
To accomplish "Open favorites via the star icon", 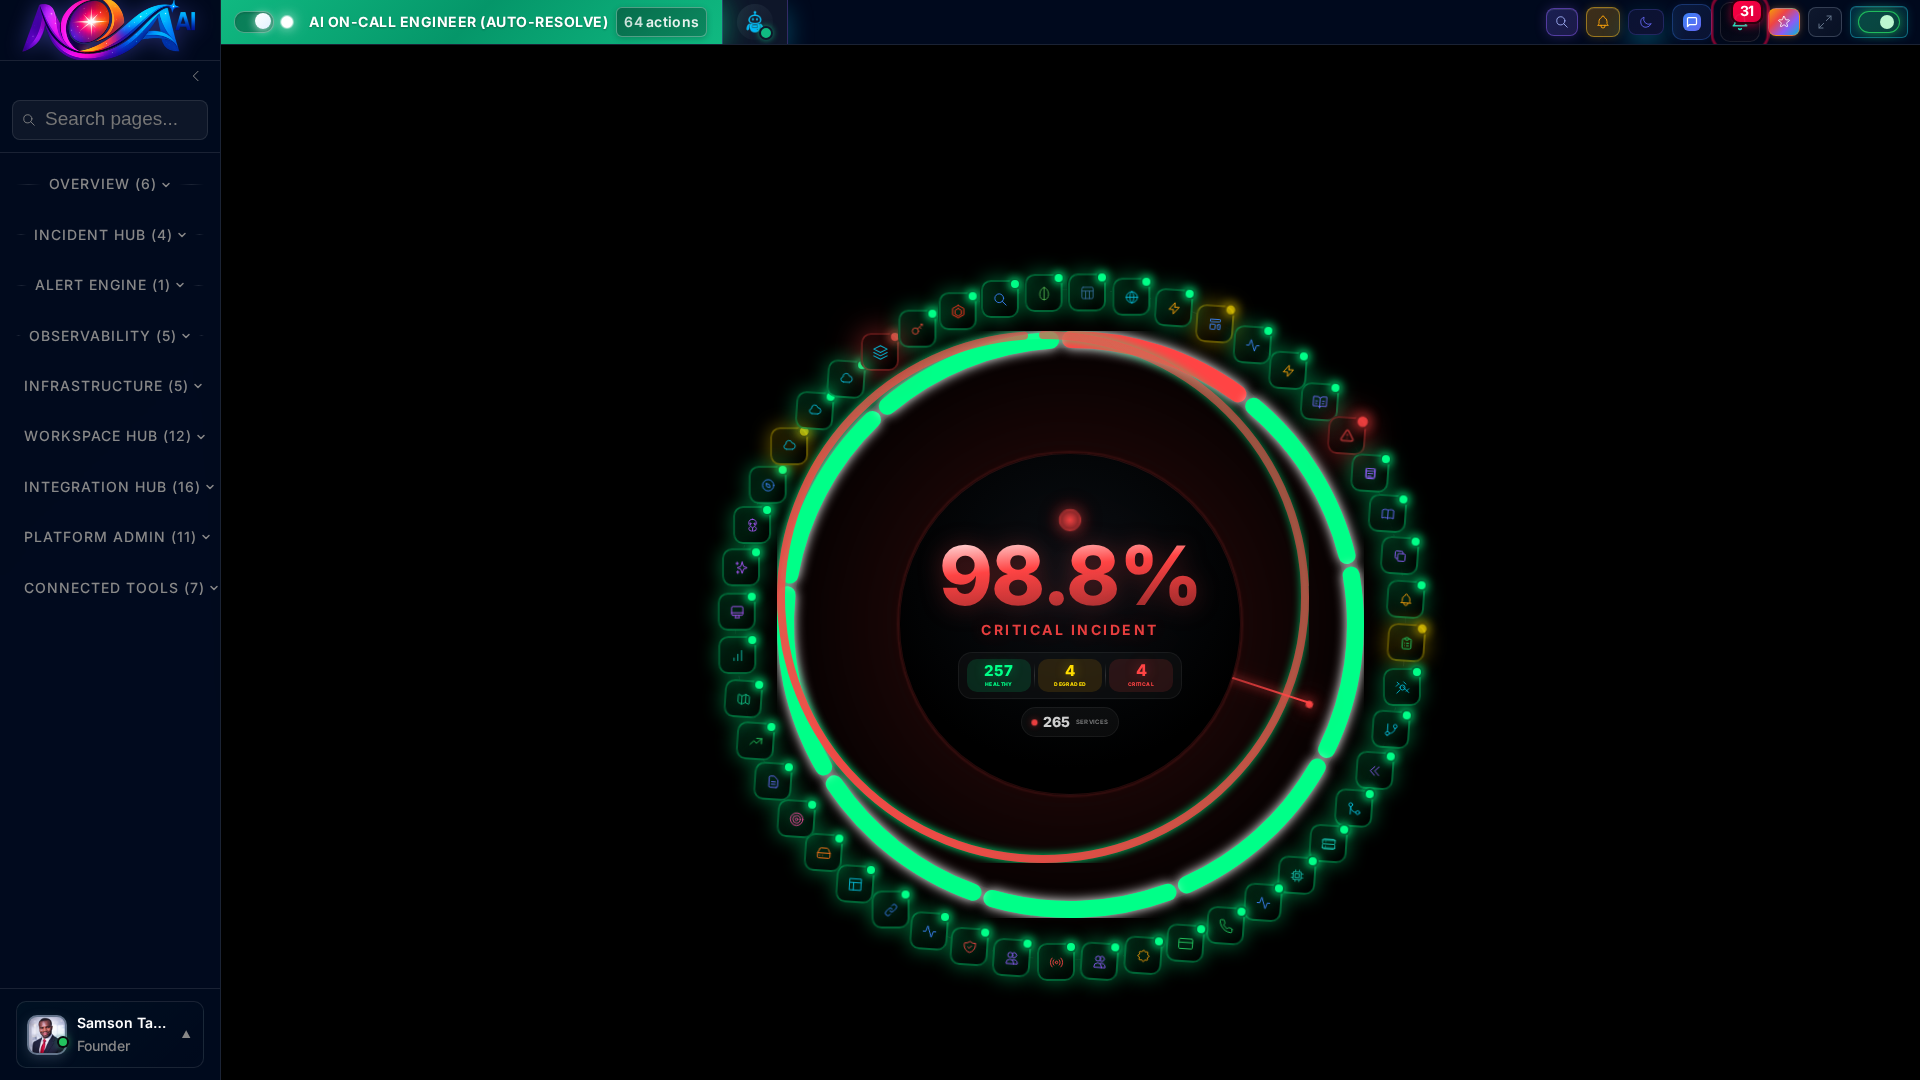I will (1784, 22).
